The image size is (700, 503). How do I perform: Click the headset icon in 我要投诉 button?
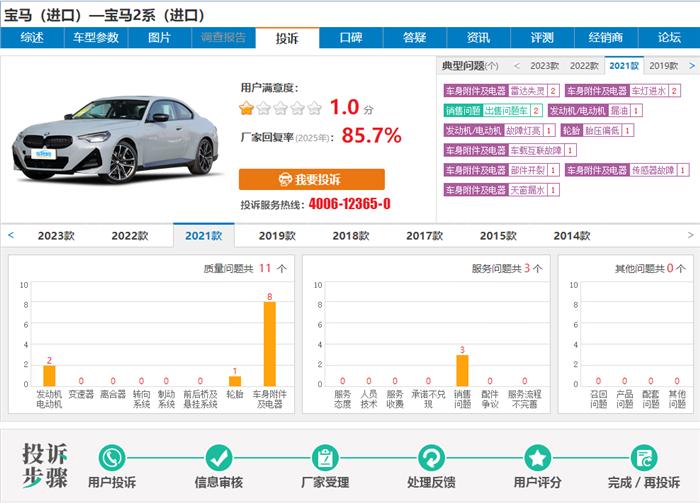pos(285,179)
